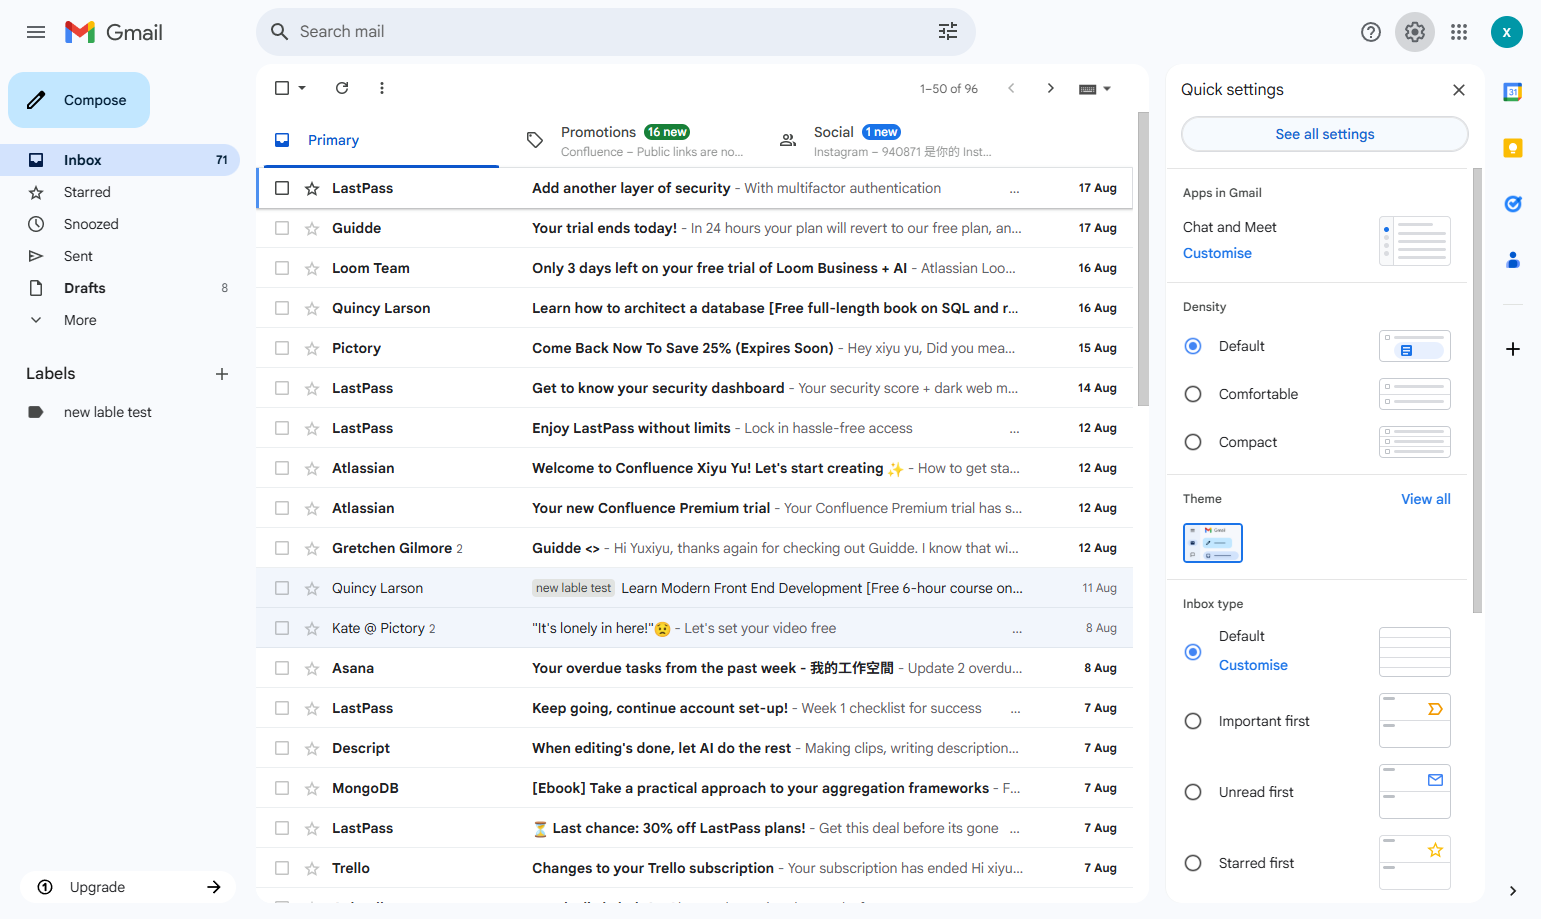The height and width of the screenshot is (919, 1541).
Task: Click the Compose button
Action: (x=79, y=100)
